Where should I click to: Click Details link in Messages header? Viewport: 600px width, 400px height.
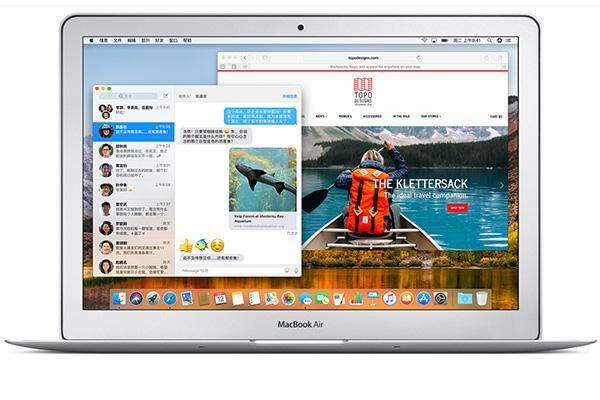pos(290,96)
